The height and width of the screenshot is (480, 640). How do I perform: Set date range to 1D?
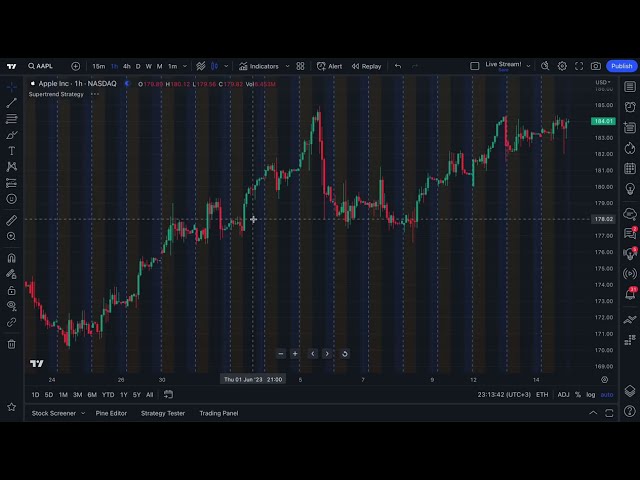click(36, 395)
